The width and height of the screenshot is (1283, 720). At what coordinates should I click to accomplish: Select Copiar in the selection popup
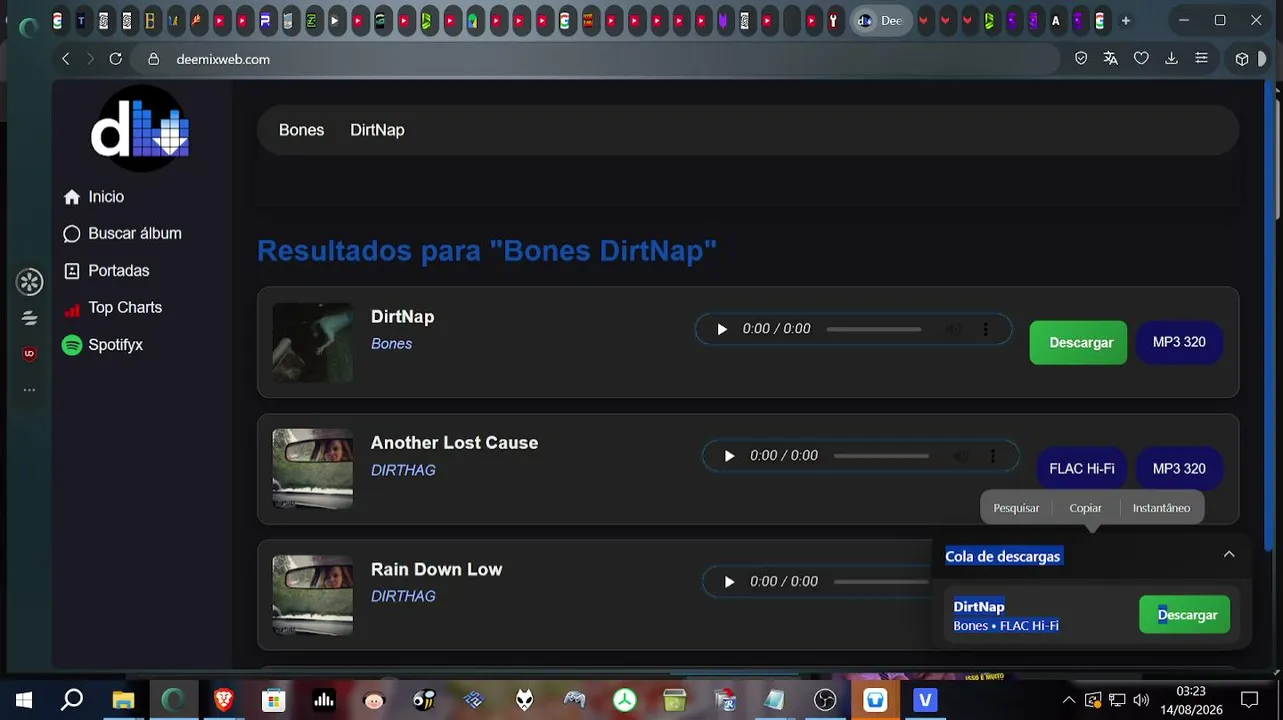[1085, 508]
